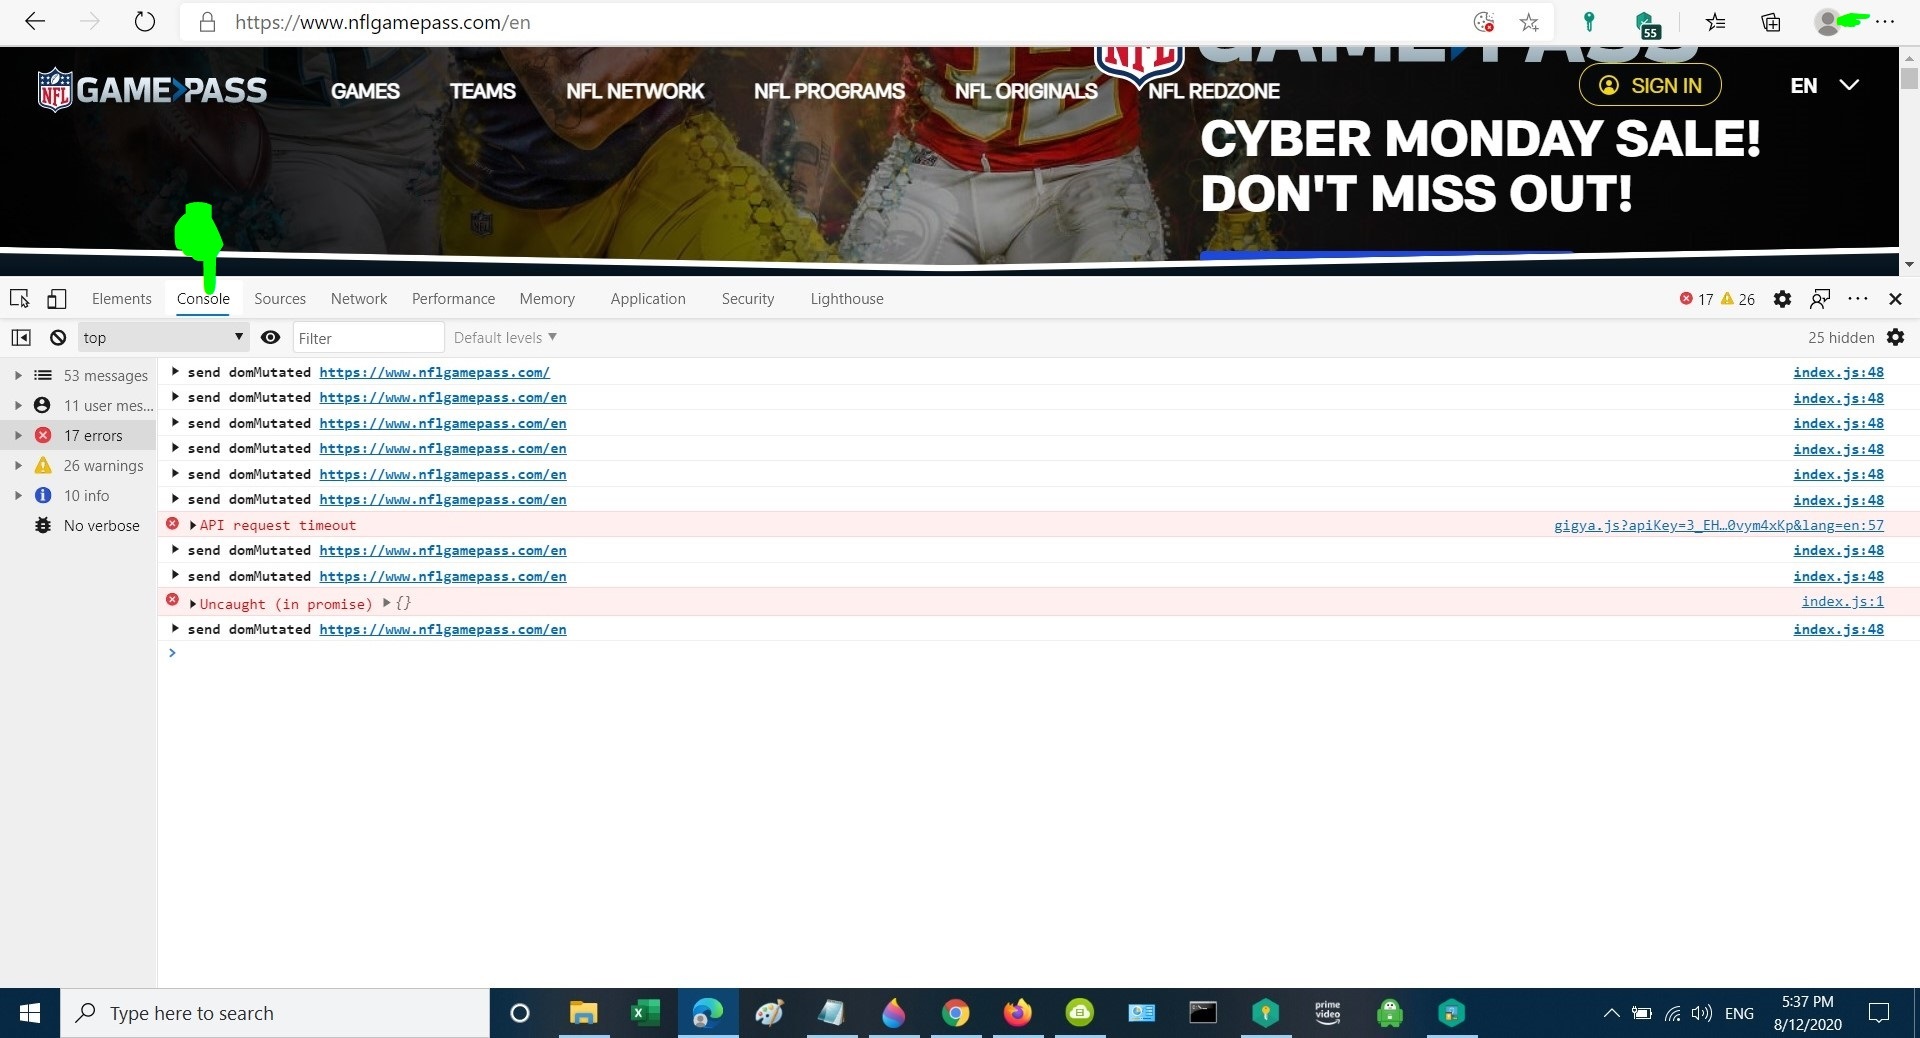Click the console Filter input field
Image resolution: width=1920 pixels, height=1038 pixels.
[368, 338]
